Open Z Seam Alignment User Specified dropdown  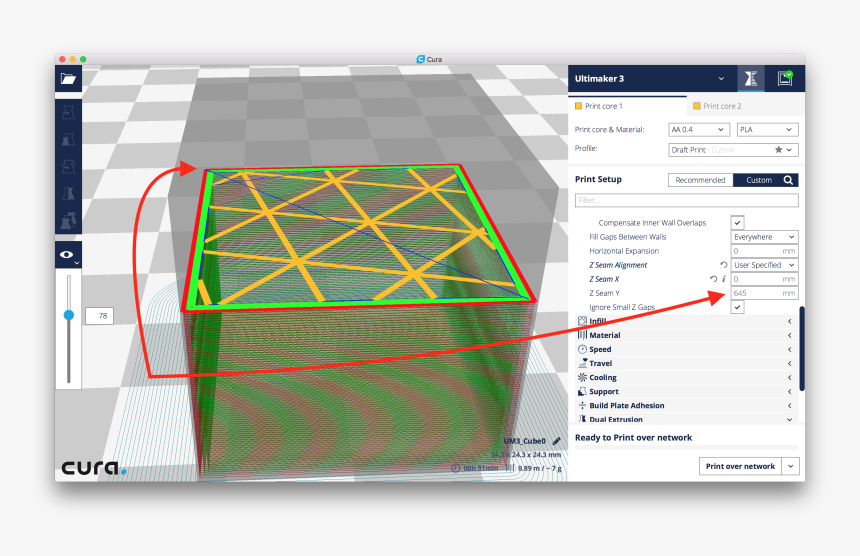[765, 265]
